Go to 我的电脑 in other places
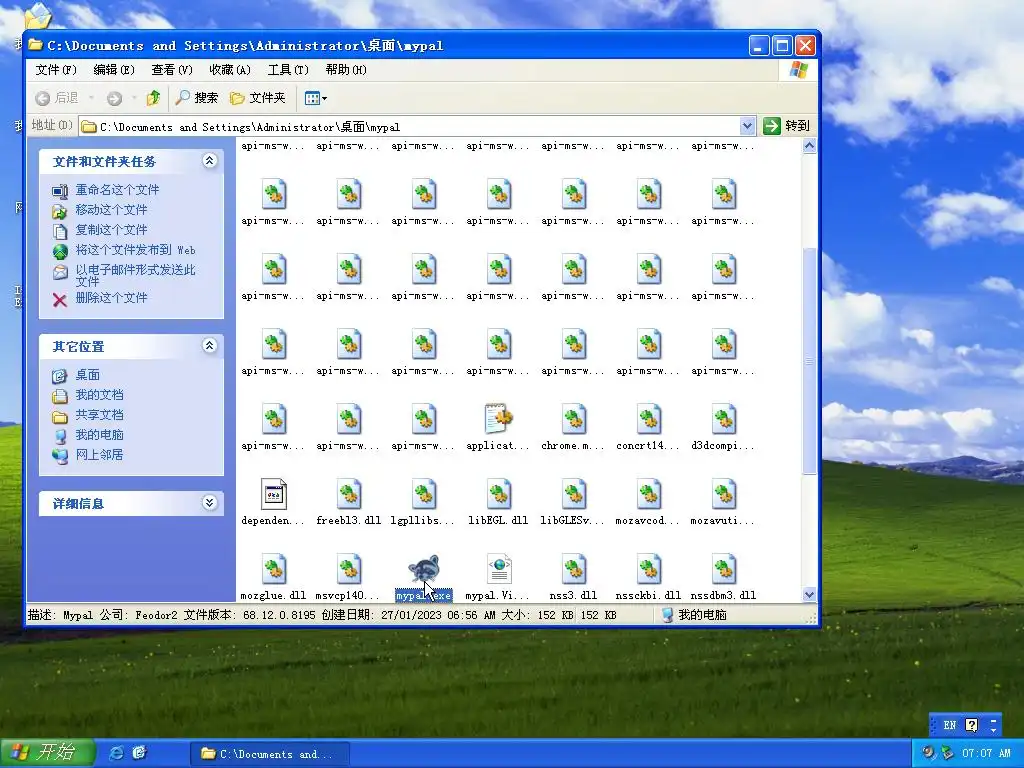1024x768 pixels. click(99, 435)
